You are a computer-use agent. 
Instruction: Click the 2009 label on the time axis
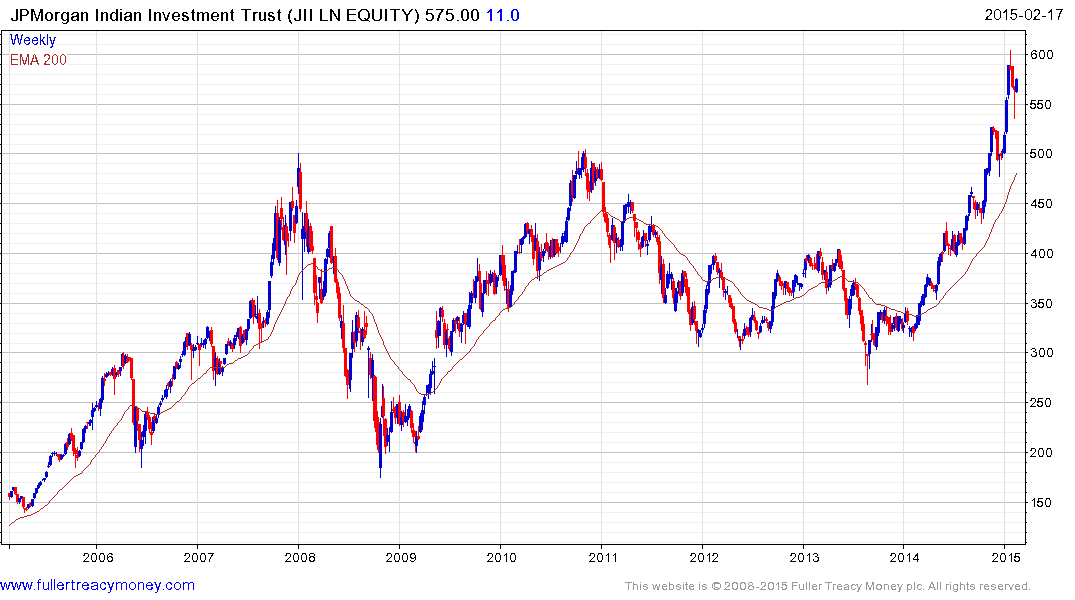pos(400,557)
